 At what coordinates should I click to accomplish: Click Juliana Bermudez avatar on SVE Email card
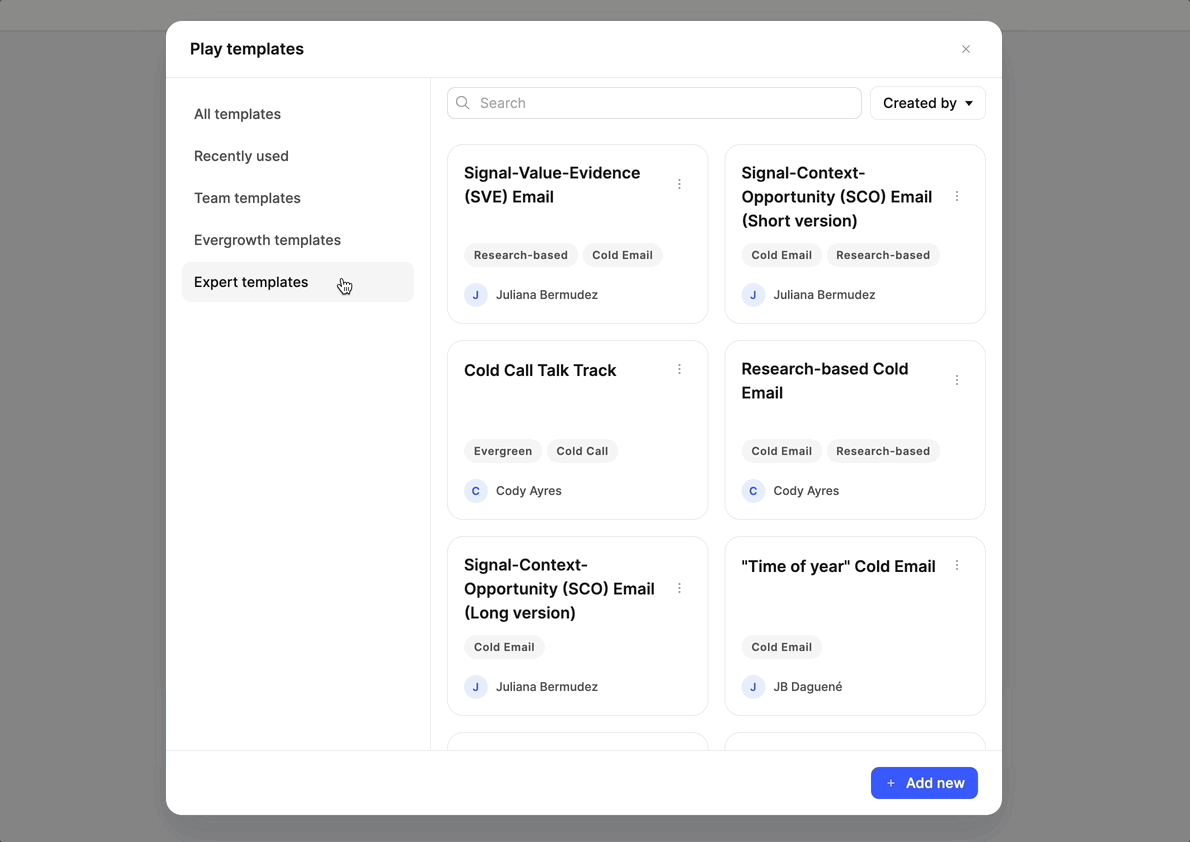[x=476, y=295]
